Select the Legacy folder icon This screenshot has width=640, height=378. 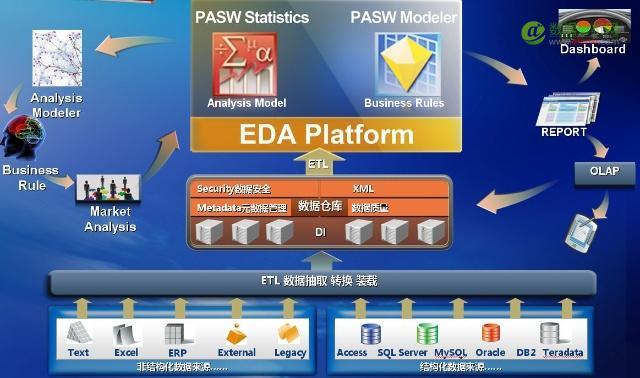[x=289, y=334]
